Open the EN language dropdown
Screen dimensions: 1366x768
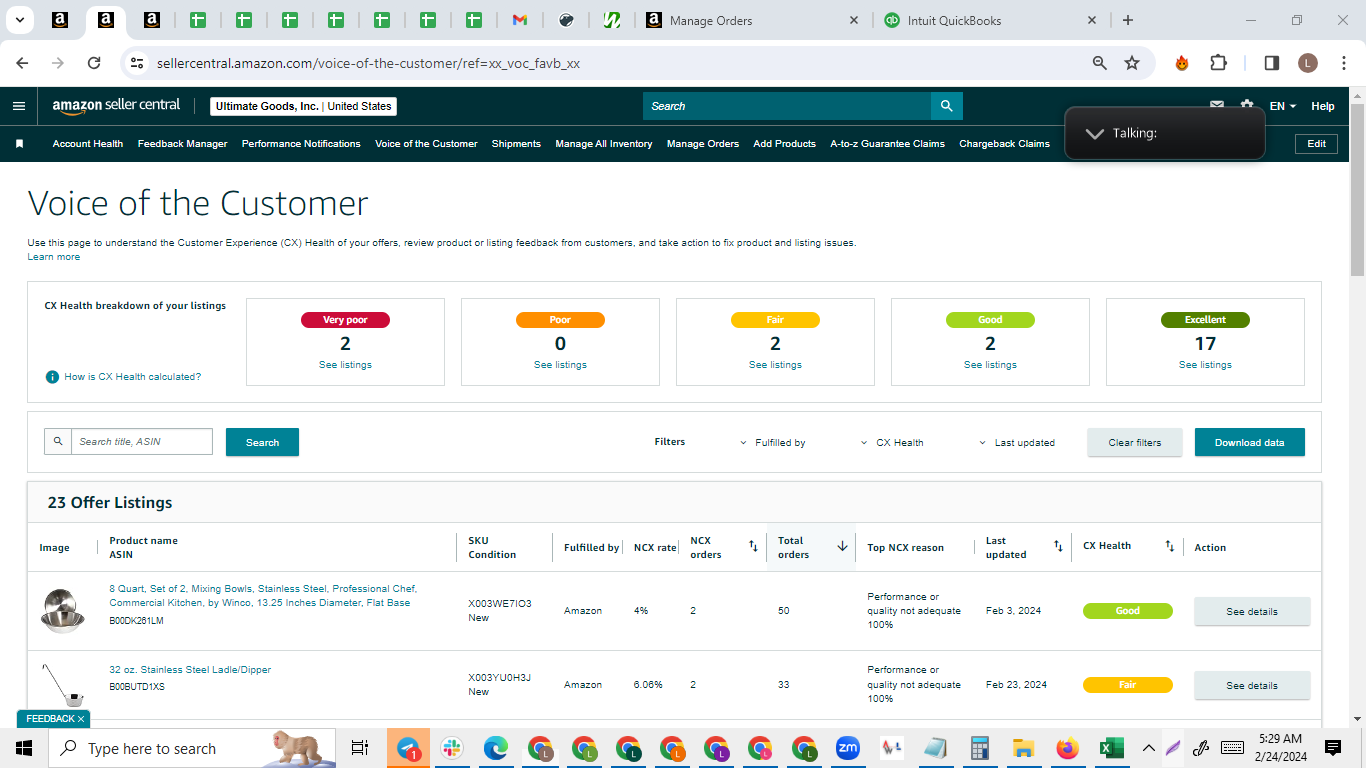[x=1283, y=106]
